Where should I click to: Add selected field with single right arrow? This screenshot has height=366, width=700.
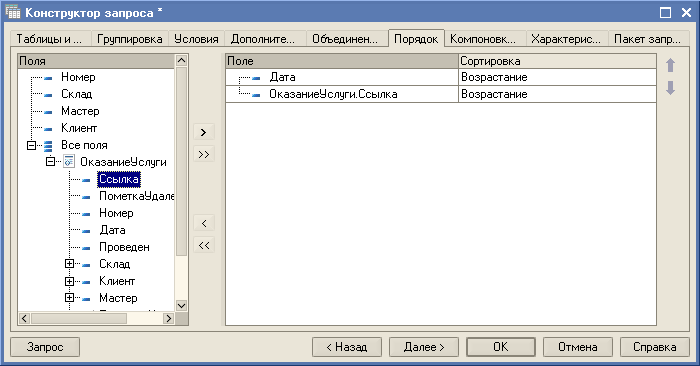tap(204, 132)
